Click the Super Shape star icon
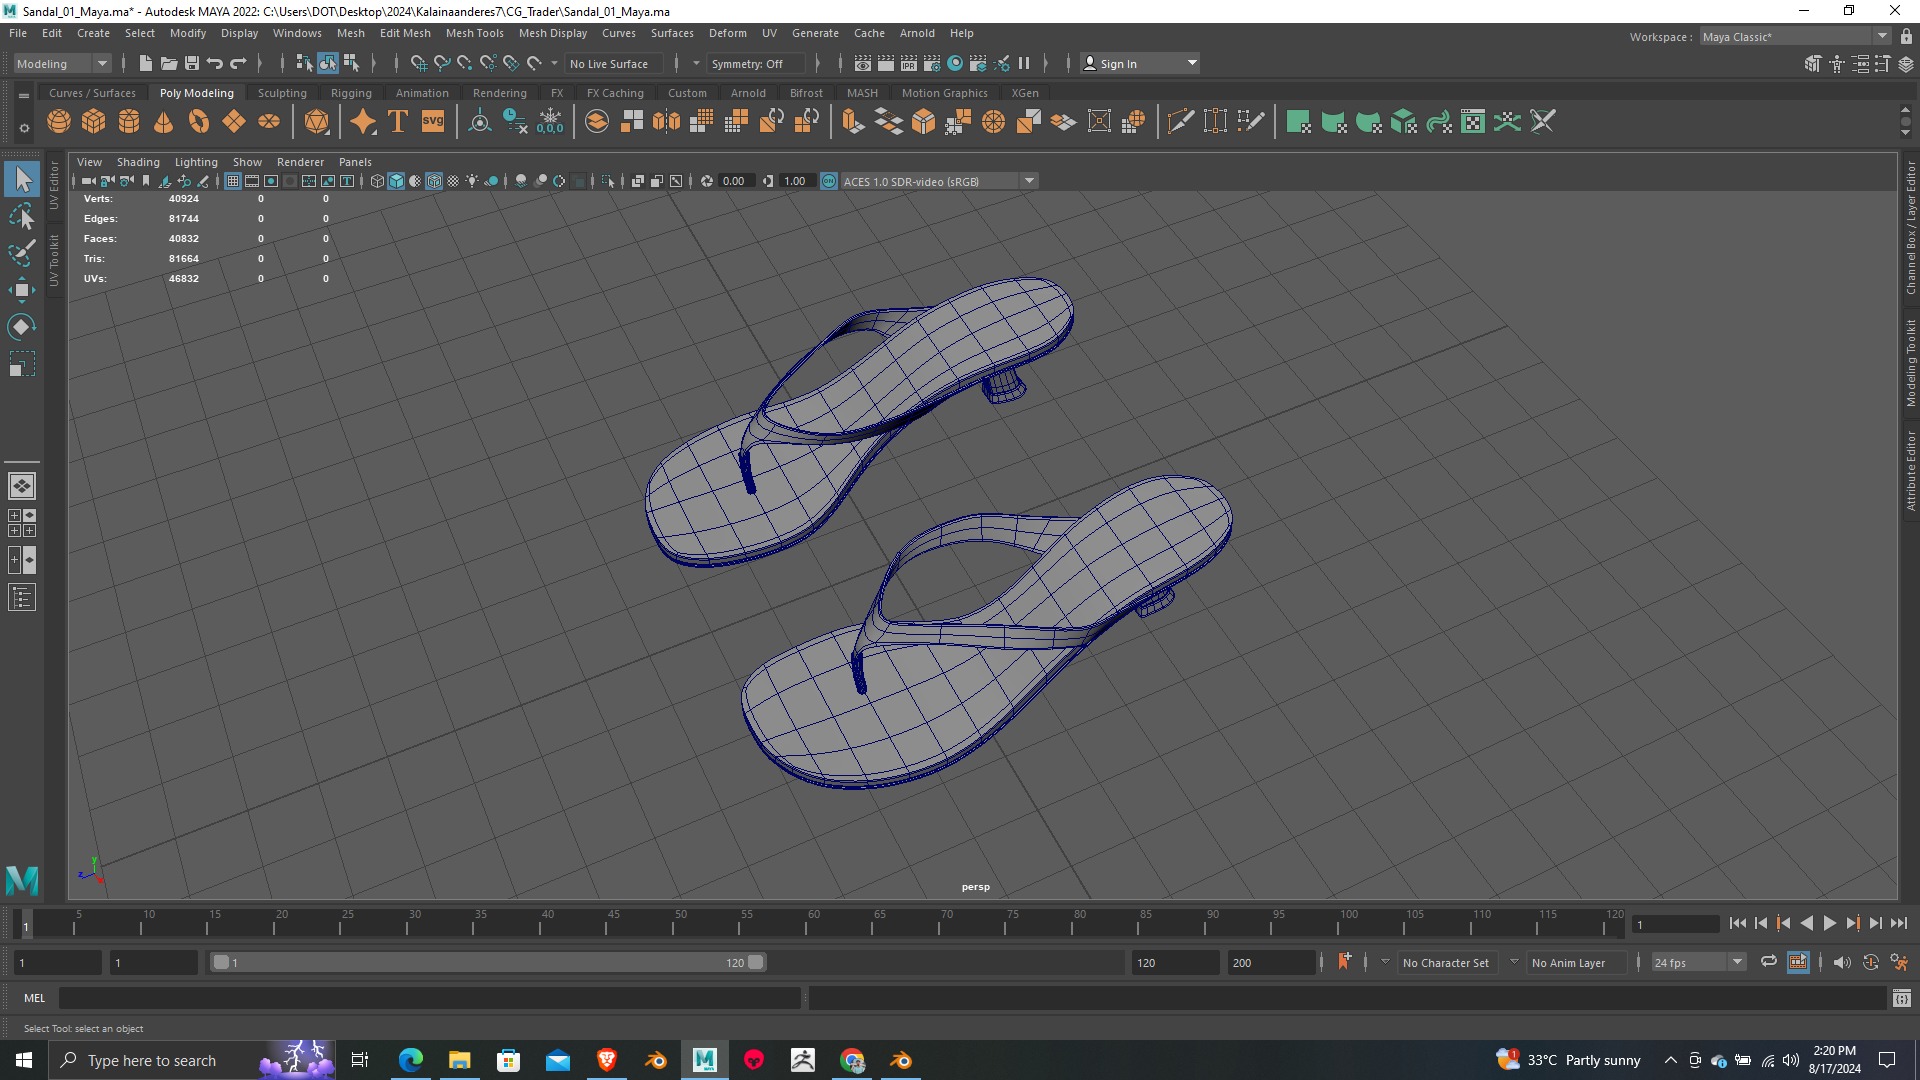The height and width of the screenshot is (1080, 1920). 363,122
